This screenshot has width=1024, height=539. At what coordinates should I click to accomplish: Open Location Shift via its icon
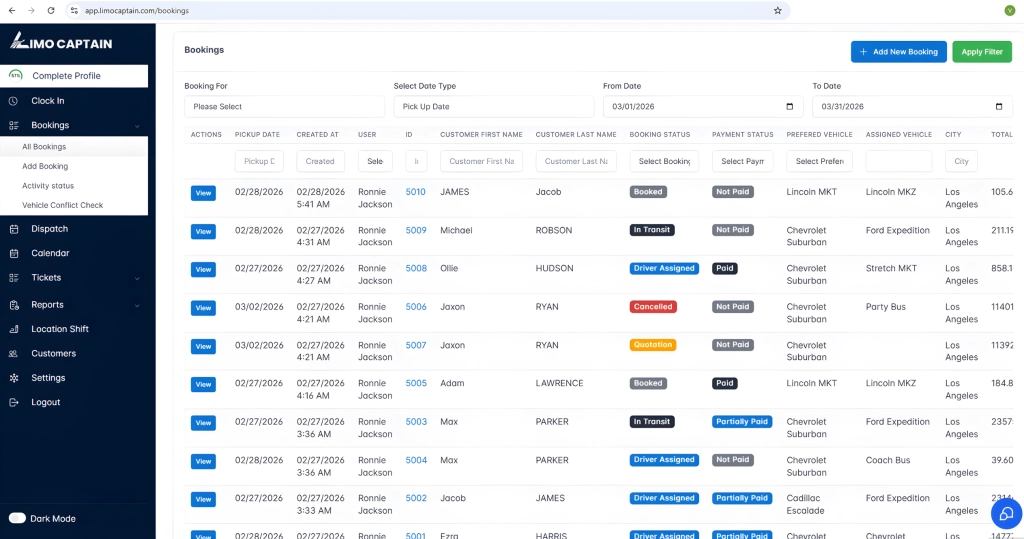[x=14, y=329]
